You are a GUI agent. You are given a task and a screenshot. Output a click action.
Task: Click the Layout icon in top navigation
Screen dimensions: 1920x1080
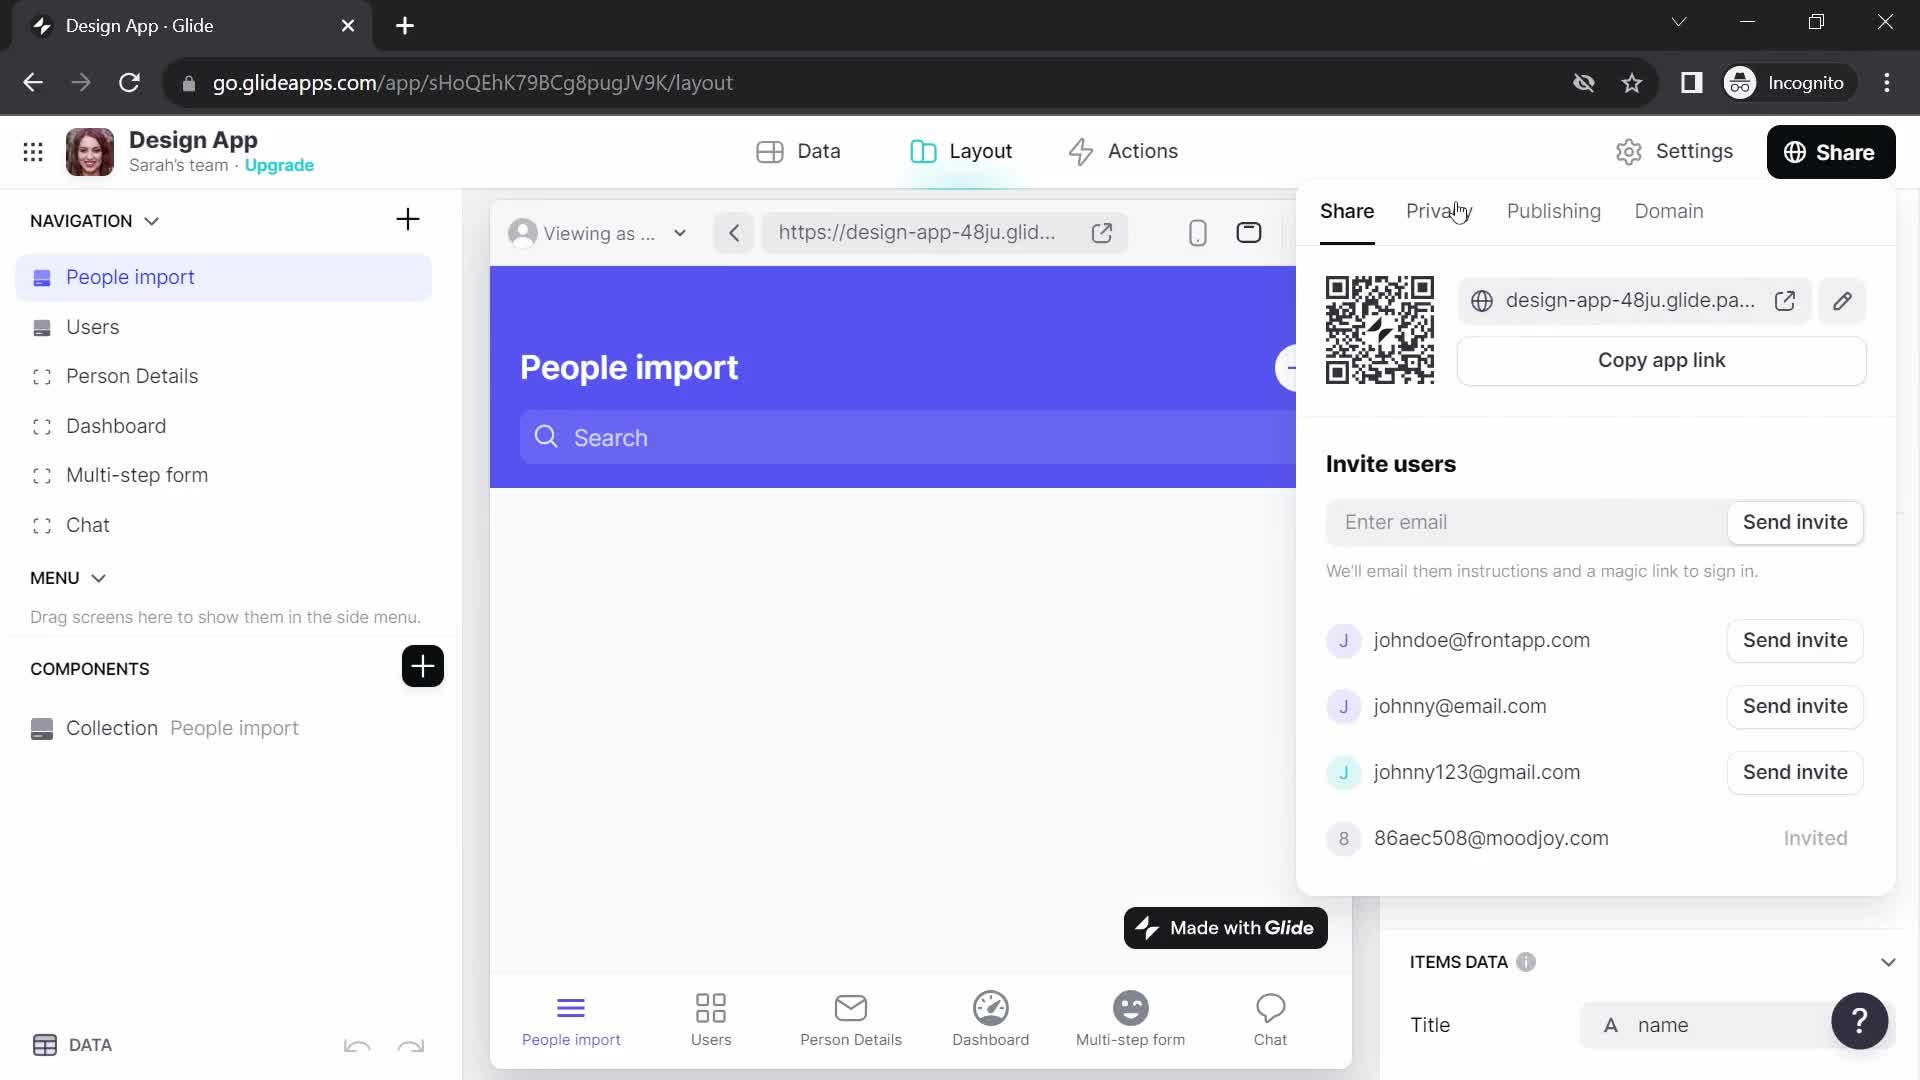point(922,150)
